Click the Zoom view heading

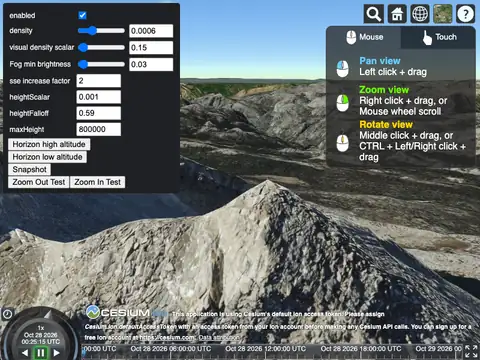(x=384, y=90)
